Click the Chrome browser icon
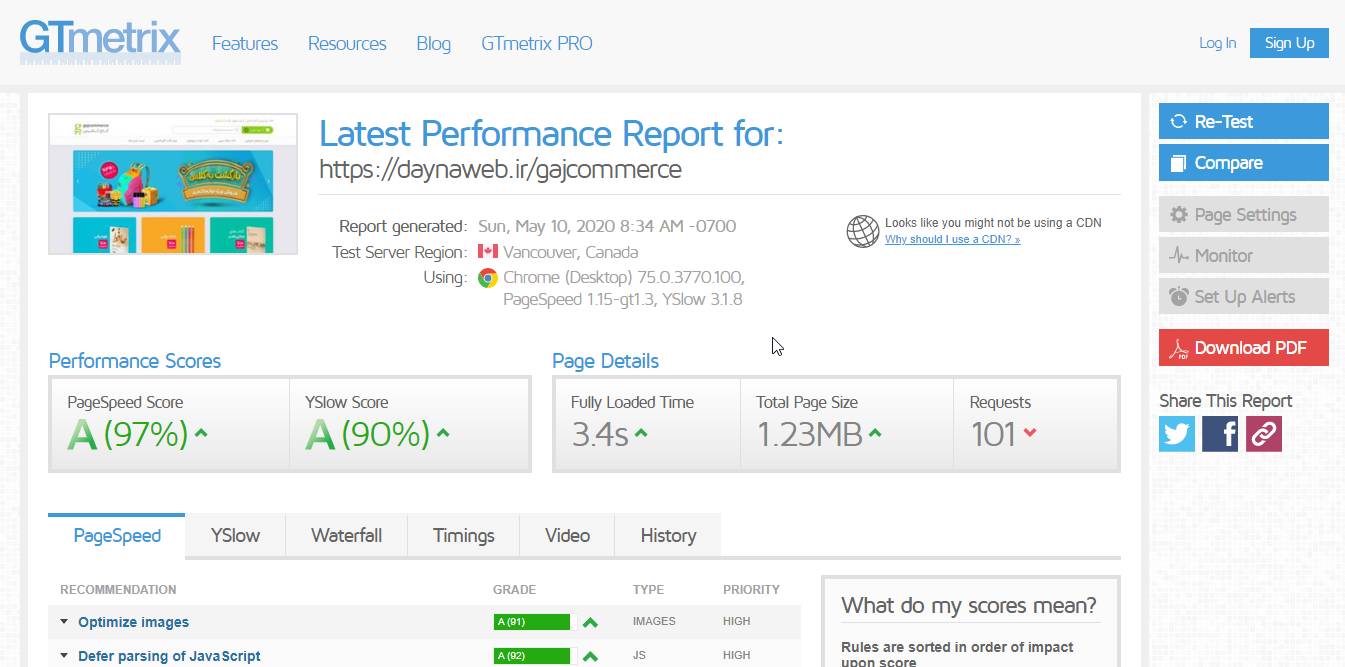Viewport: 1345px width, 667px height. coord(488,277)
